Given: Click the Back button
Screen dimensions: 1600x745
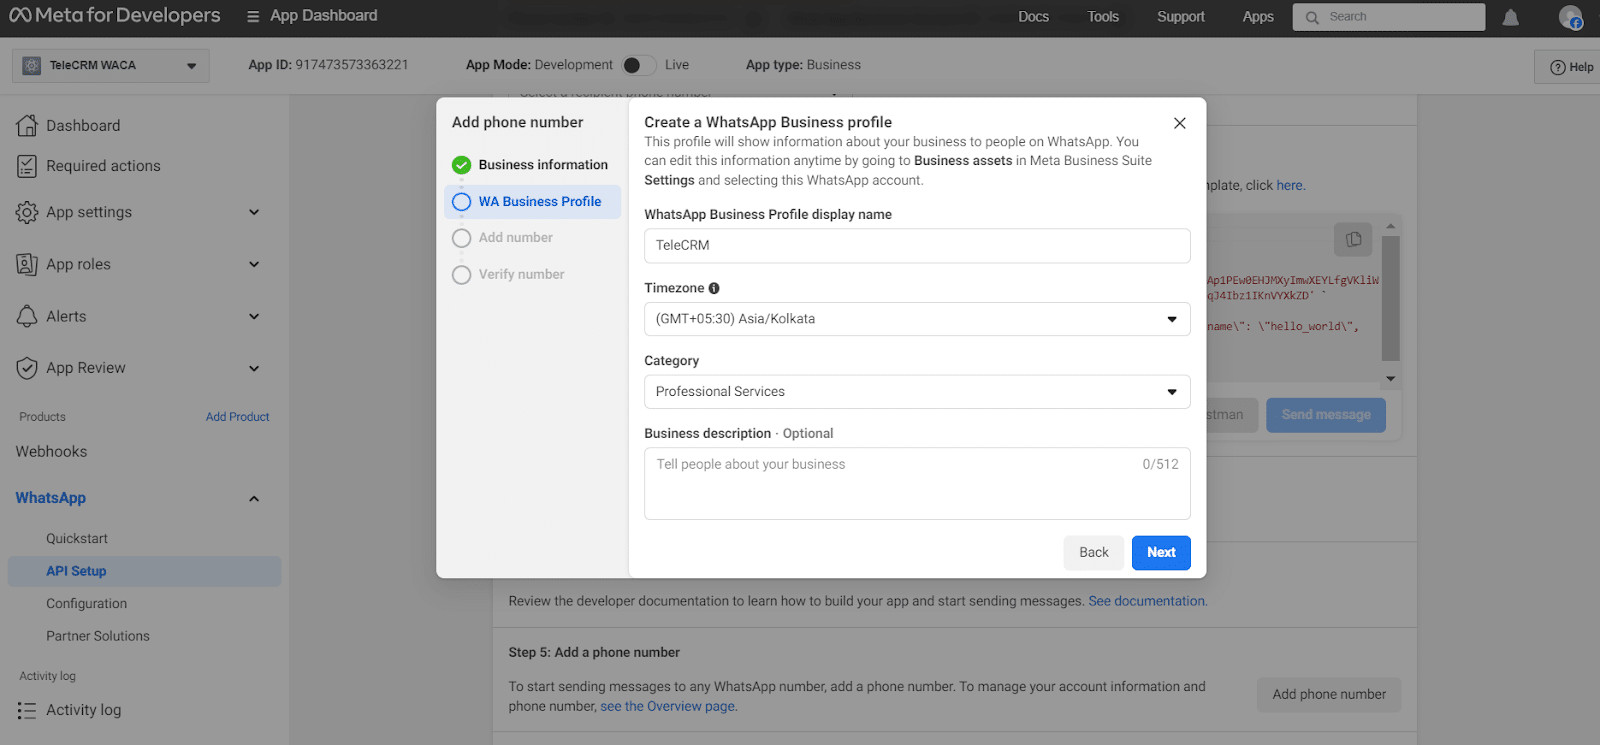Looking at the screenshot, I should (1094, 553).
